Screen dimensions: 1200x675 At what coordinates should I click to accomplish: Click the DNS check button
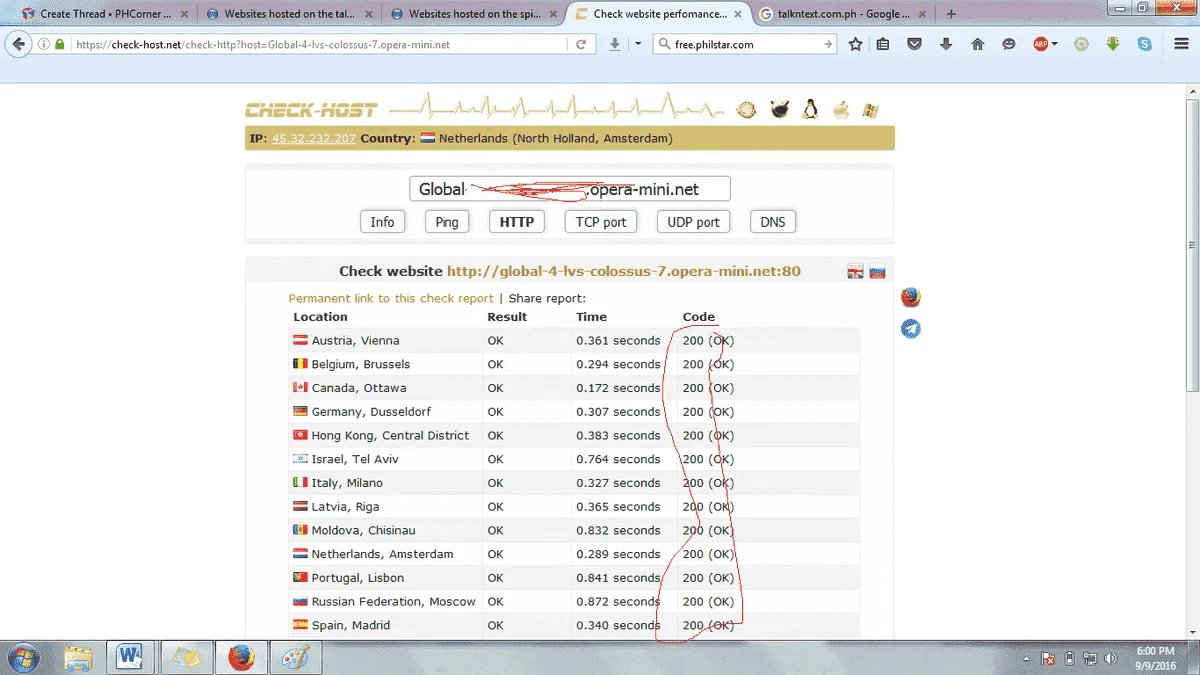tap(773, 222)
